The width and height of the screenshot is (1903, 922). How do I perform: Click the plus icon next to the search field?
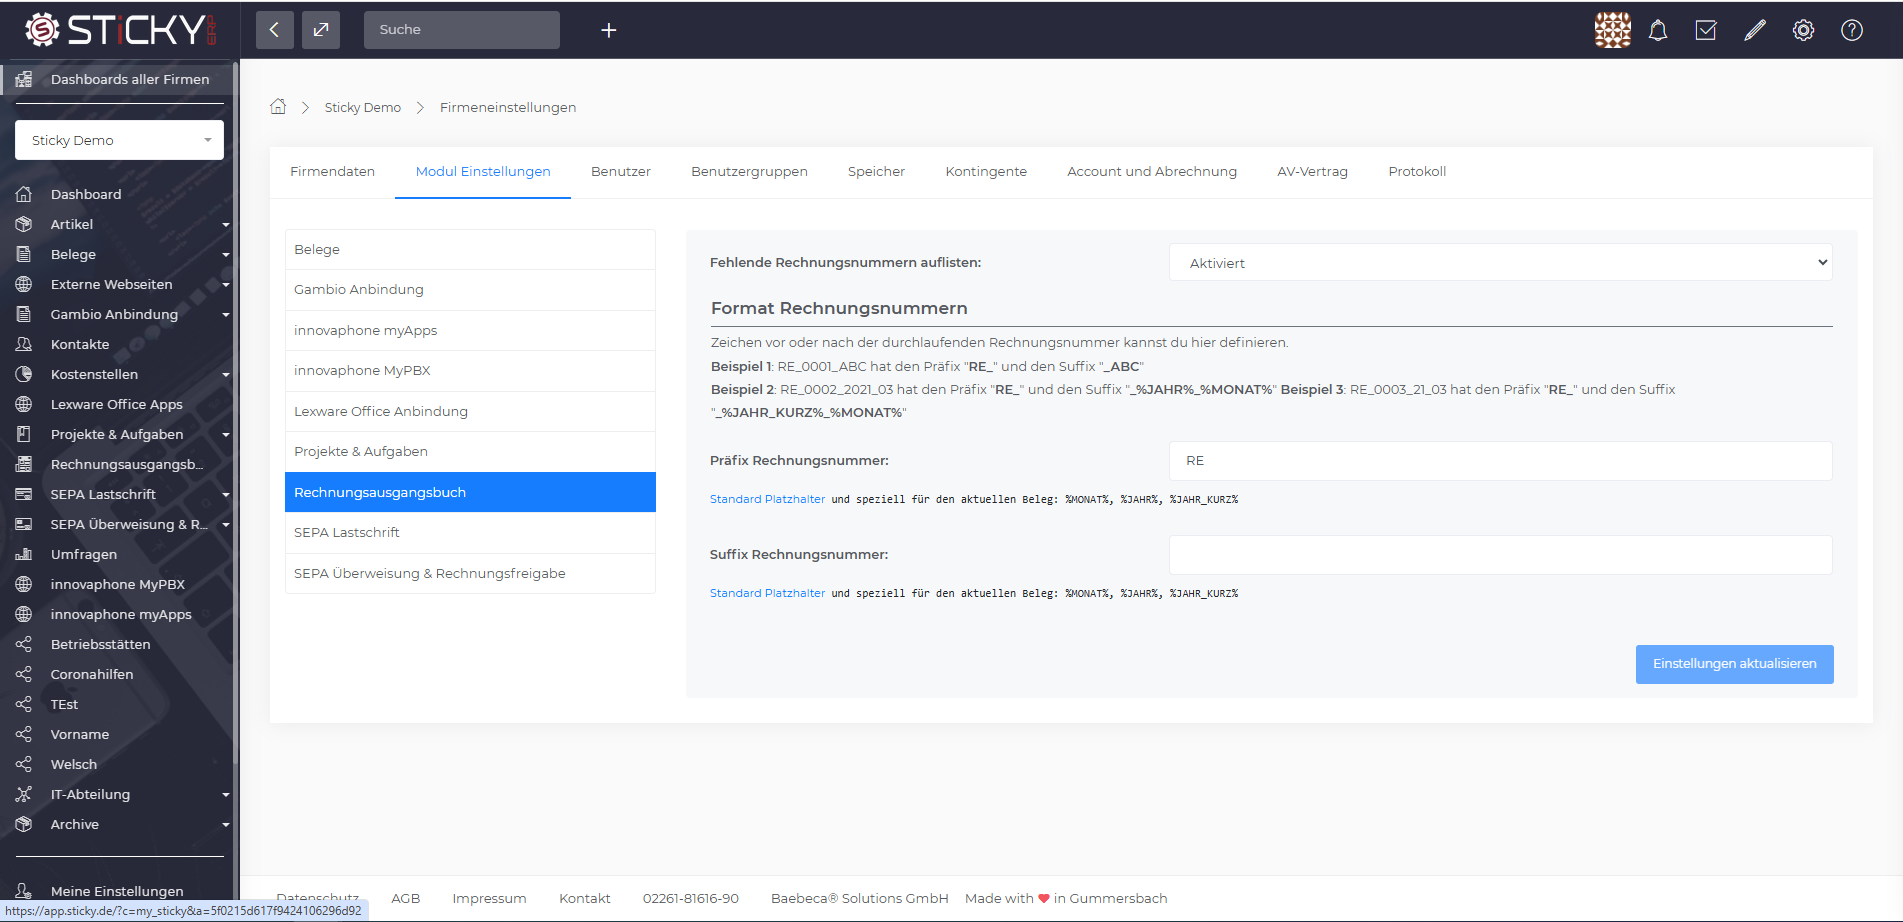pos(608,30)
